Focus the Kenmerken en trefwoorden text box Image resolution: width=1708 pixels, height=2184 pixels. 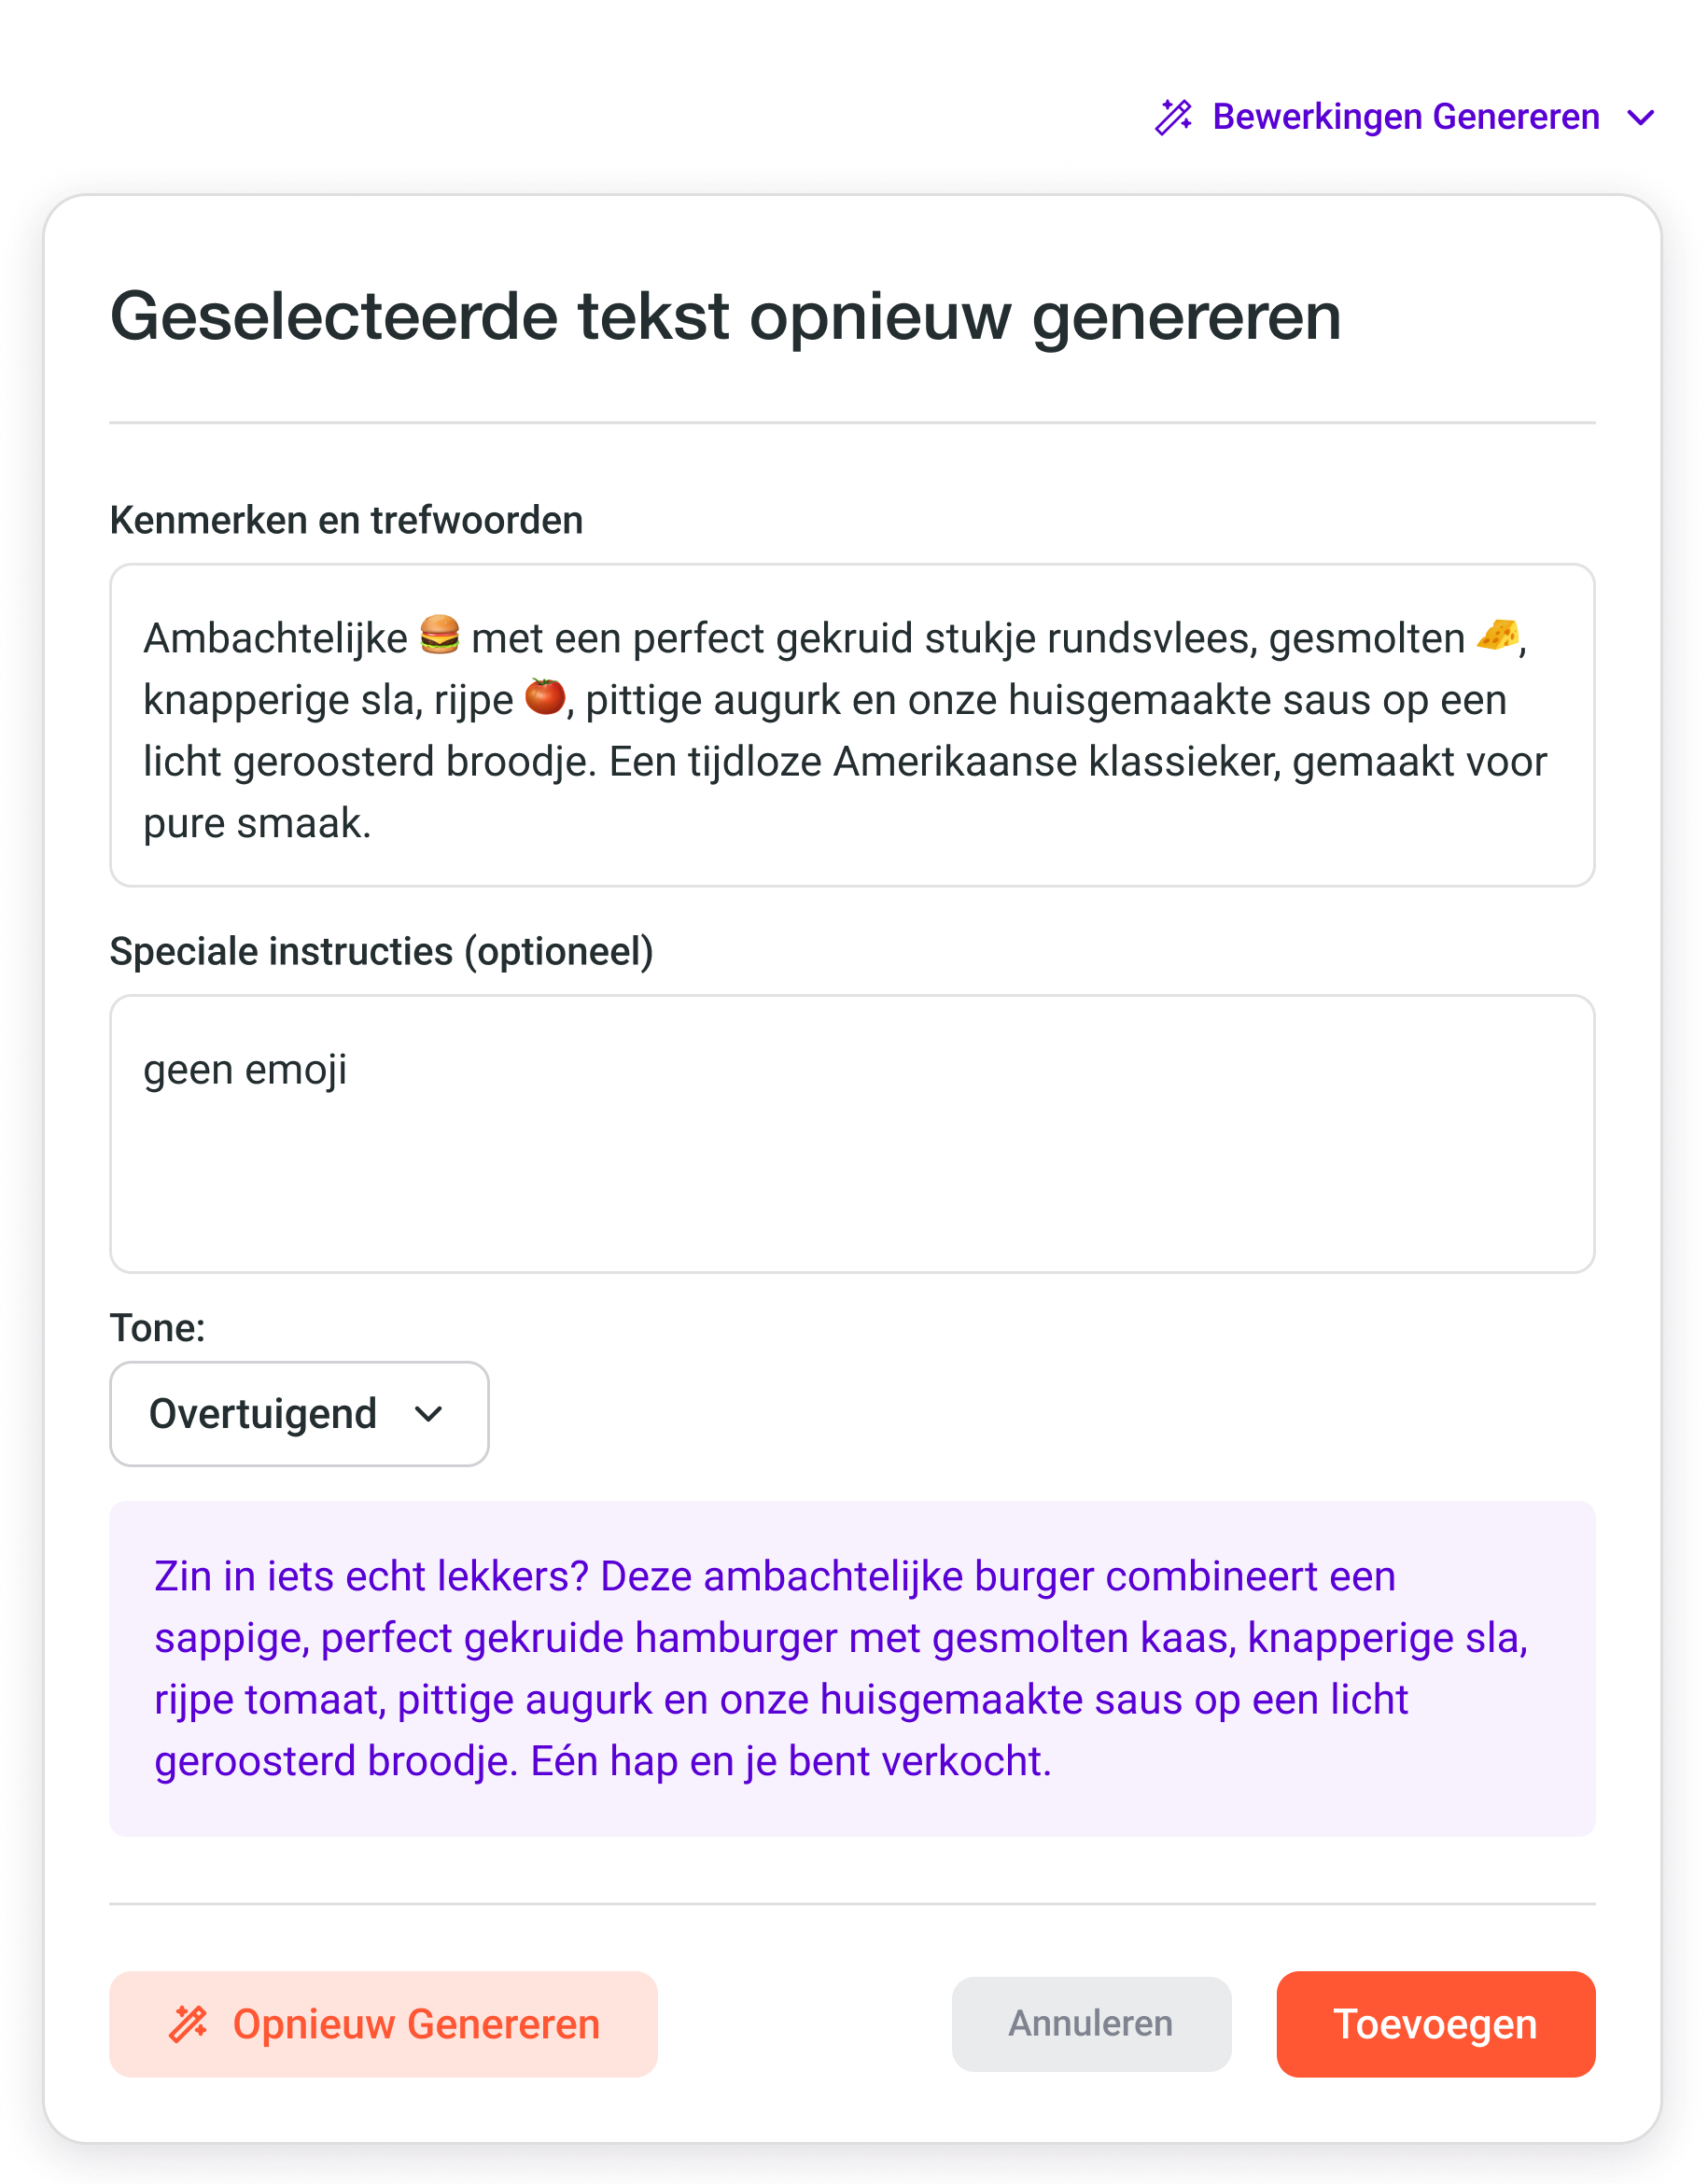coord(851,725)
